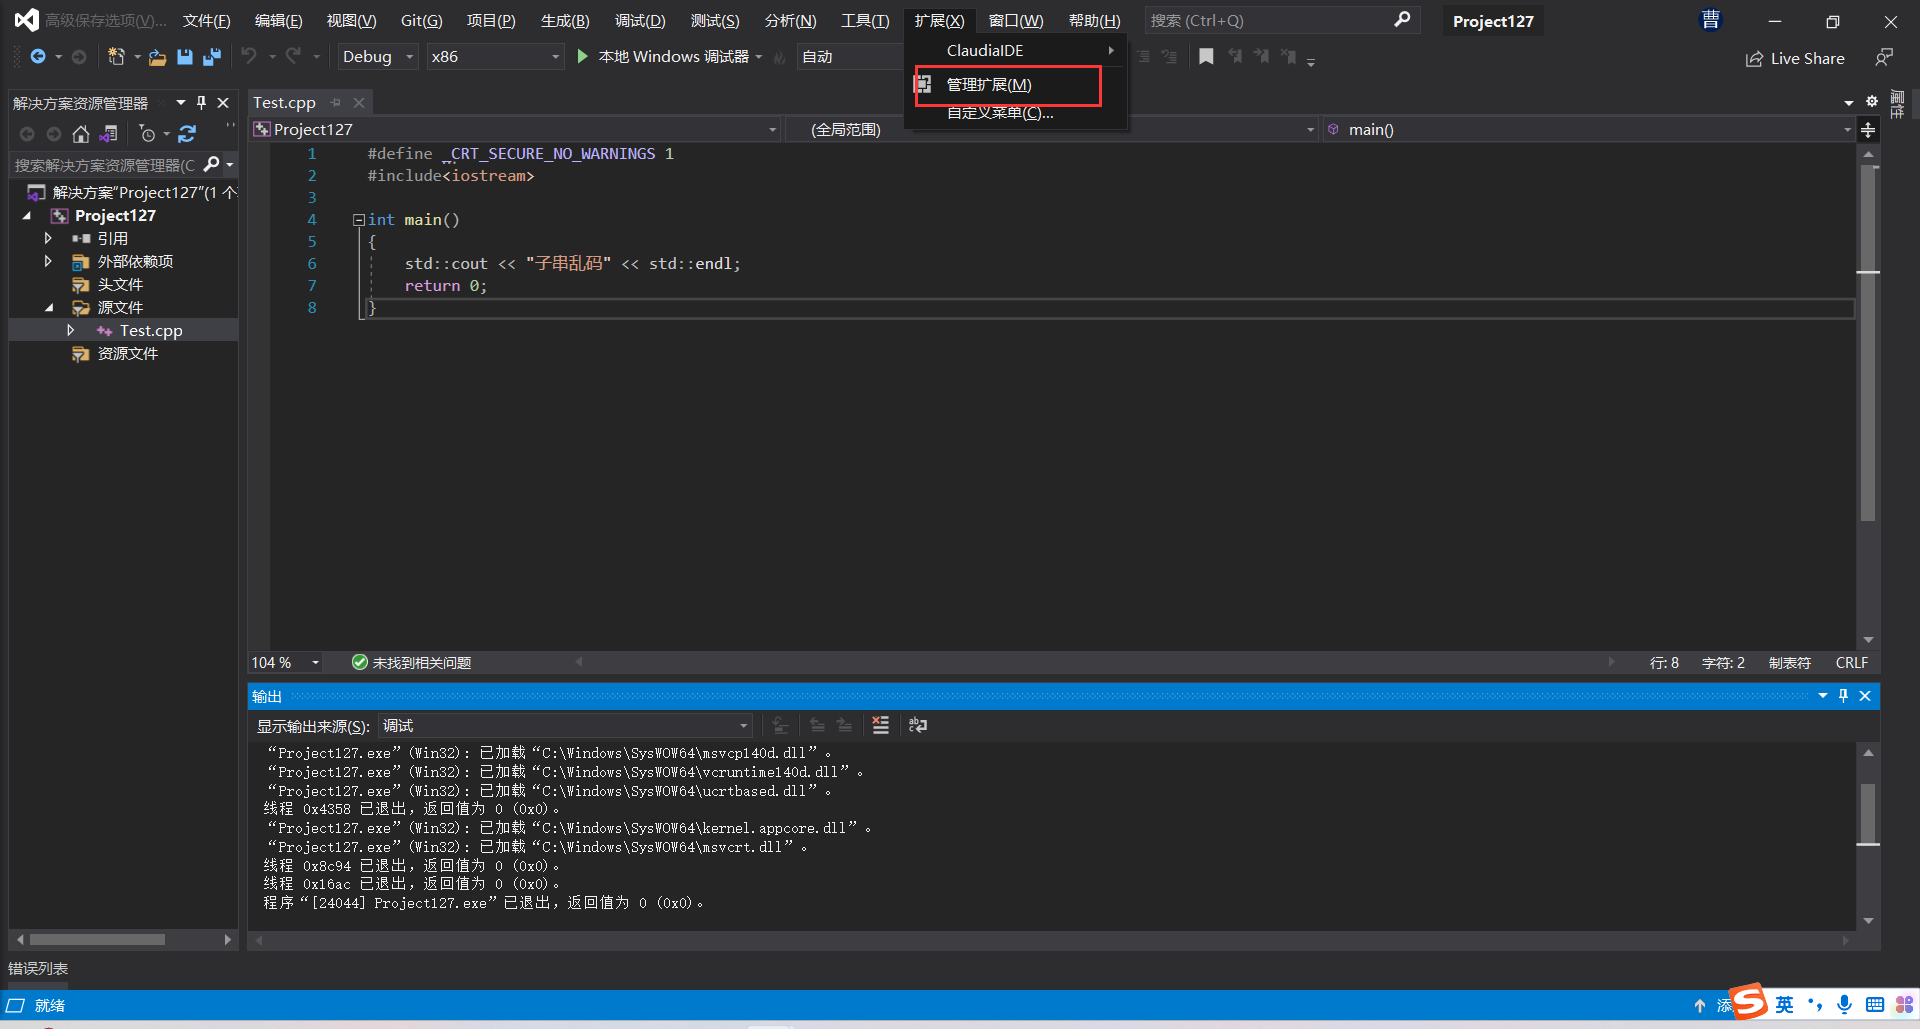
Task: Click the 未找到相关问题 status indicator
Action: tap(411, 663)
